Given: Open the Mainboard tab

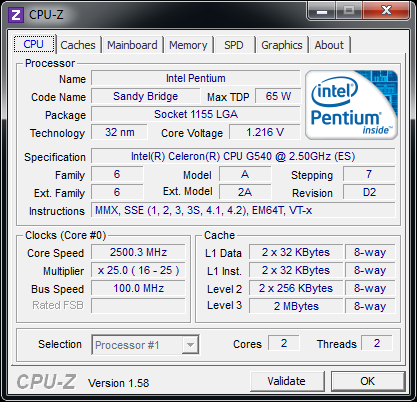Looking at the screenshot, I should click(132, 45).
